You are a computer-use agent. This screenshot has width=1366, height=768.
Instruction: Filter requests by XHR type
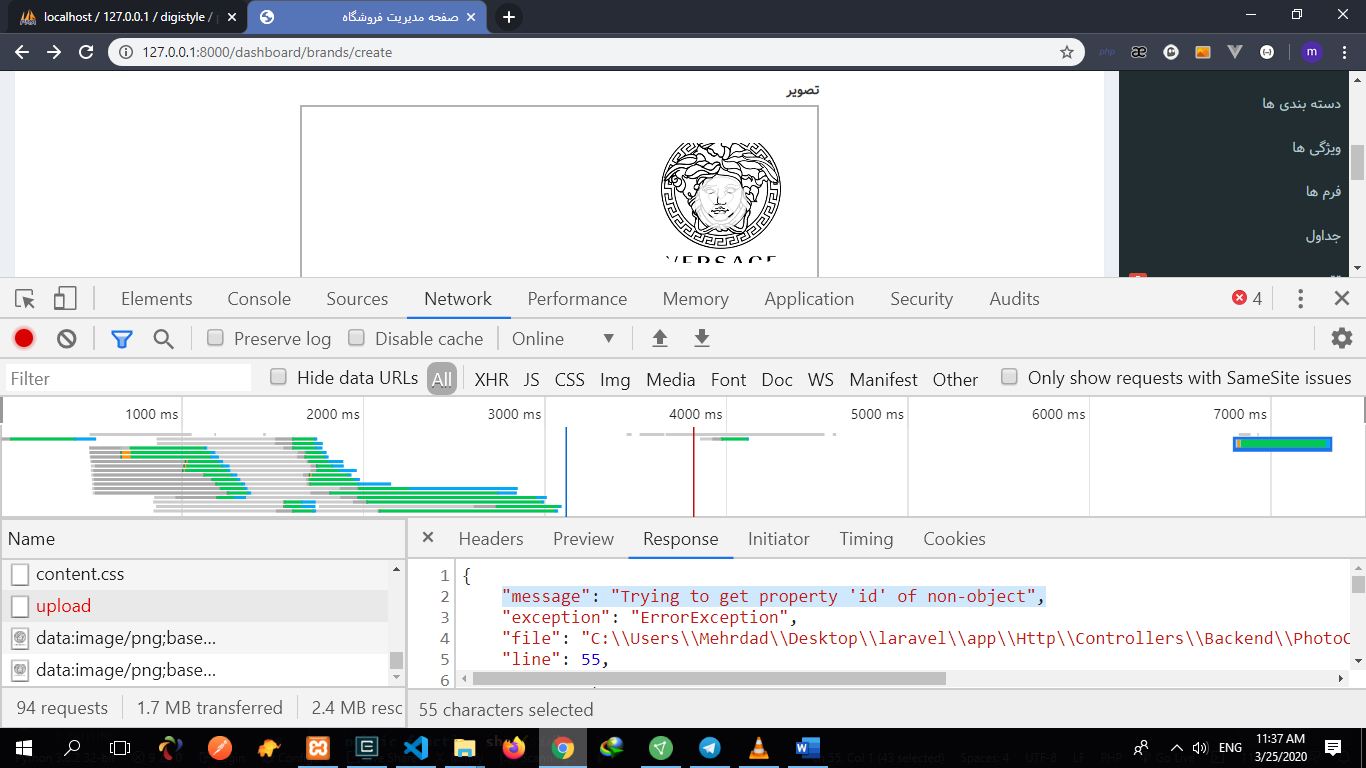(491, 379)
